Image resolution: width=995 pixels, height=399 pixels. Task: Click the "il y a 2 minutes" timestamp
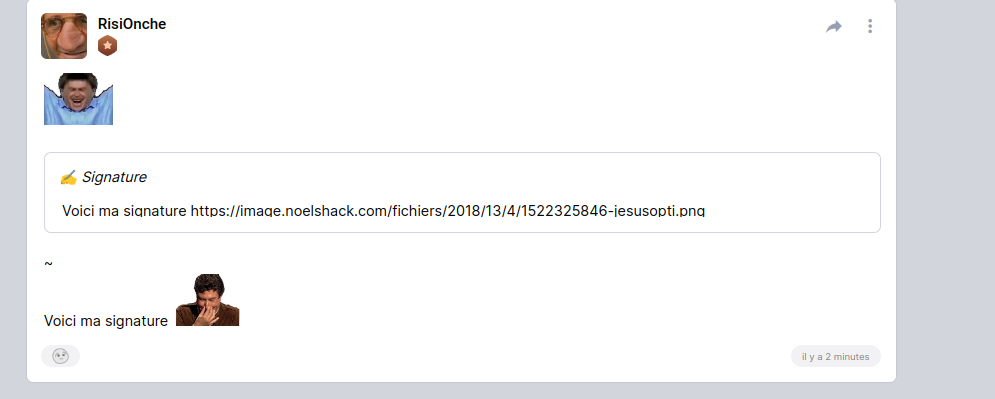836,356
